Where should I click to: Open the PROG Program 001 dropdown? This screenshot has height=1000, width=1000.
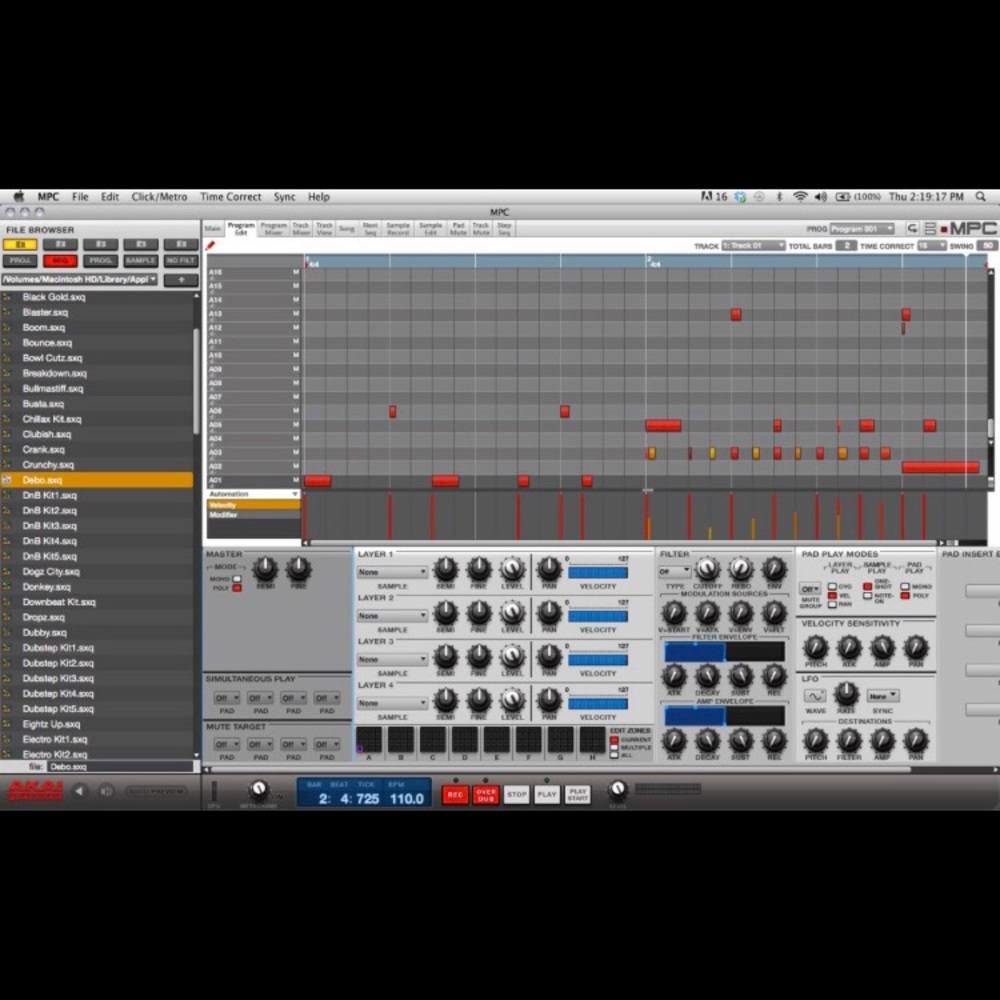click(862, 228)
